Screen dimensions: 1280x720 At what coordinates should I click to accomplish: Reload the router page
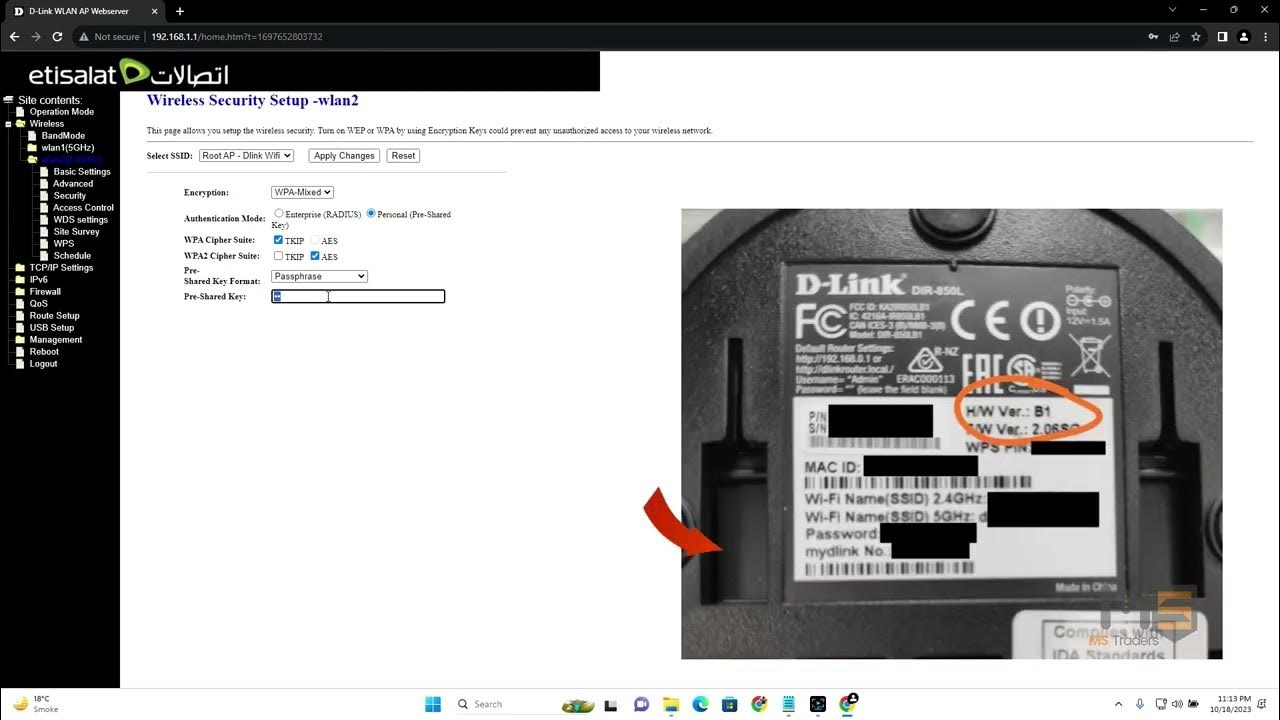(57, 37)
